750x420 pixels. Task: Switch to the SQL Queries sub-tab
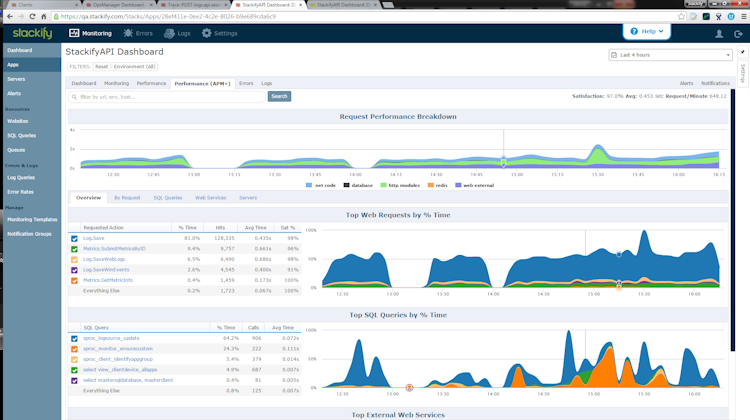click(x=167, y=198)
